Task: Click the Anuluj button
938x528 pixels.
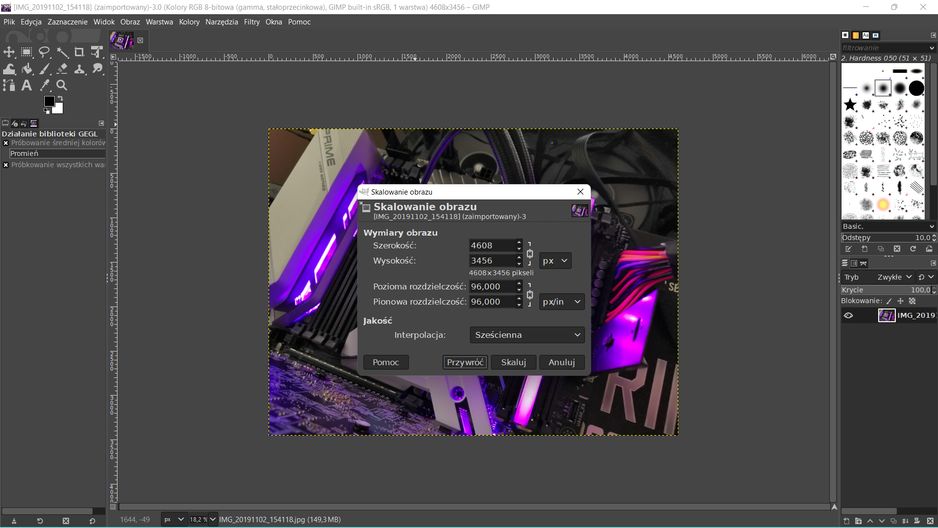Action: 562,362
